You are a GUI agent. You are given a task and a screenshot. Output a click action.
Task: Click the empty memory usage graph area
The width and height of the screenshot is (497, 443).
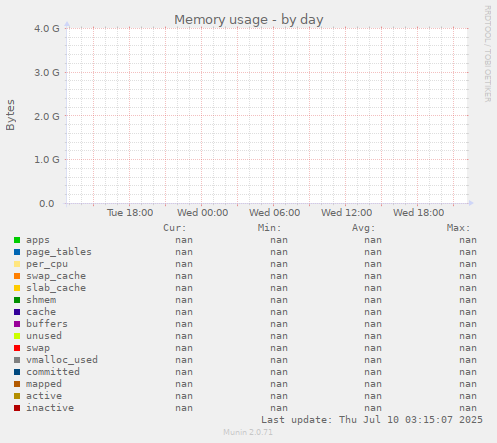268,116
